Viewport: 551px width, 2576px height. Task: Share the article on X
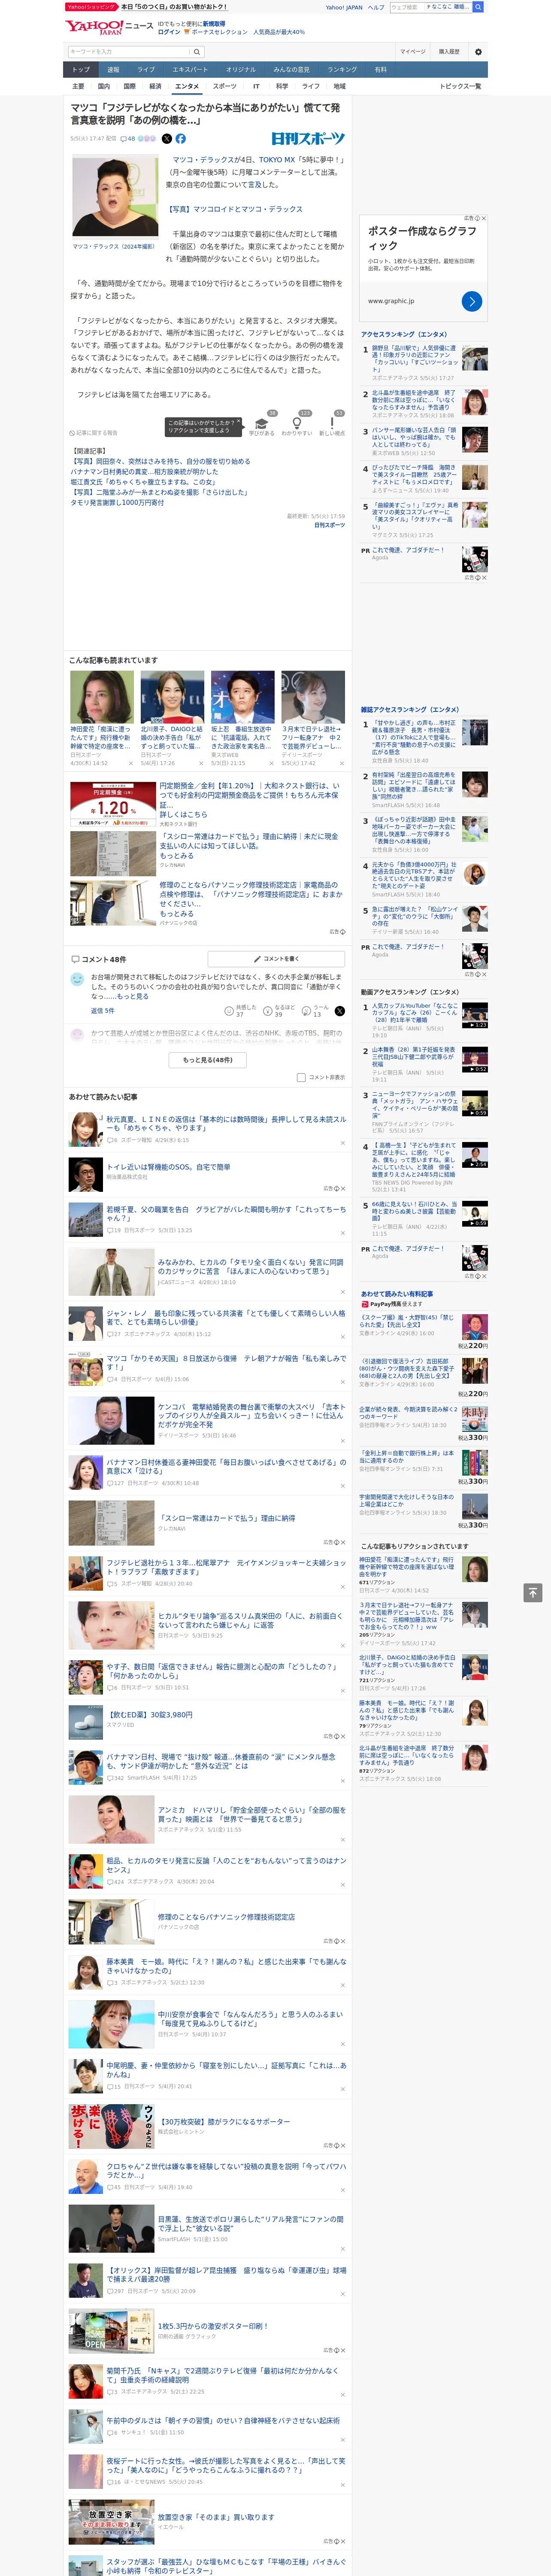pyautogui.click(x=167, y=139)
